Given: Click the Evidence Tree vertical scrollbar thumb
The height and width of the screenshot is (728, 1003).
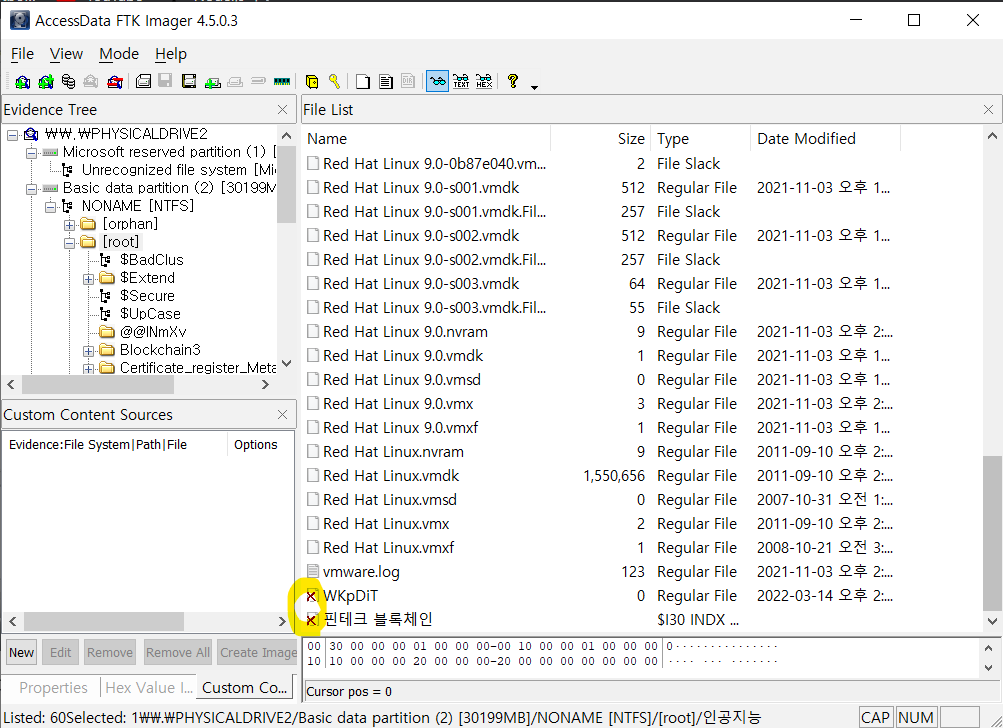Looking at the screenshot, I should pos(287,184).
